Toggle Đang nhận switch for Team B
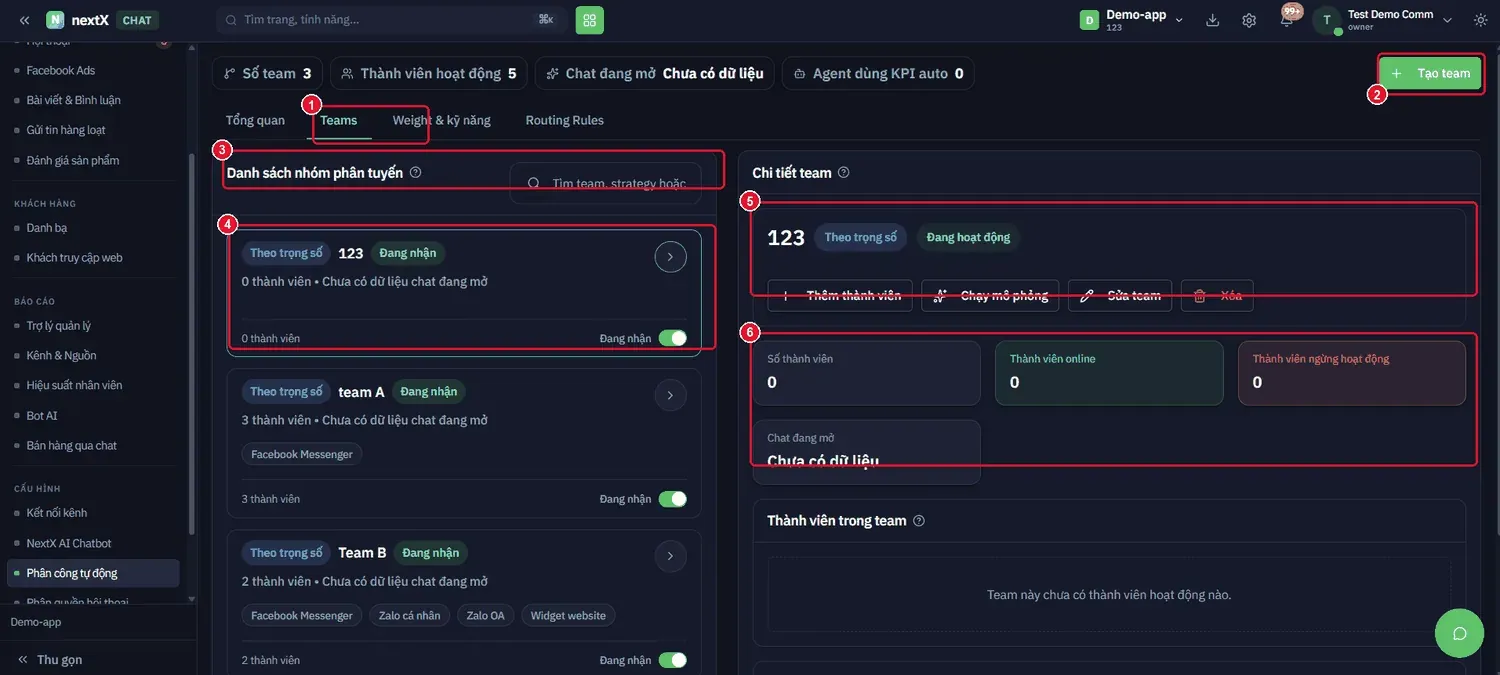Screen dimensions: 1500x675 pos(673,660)
